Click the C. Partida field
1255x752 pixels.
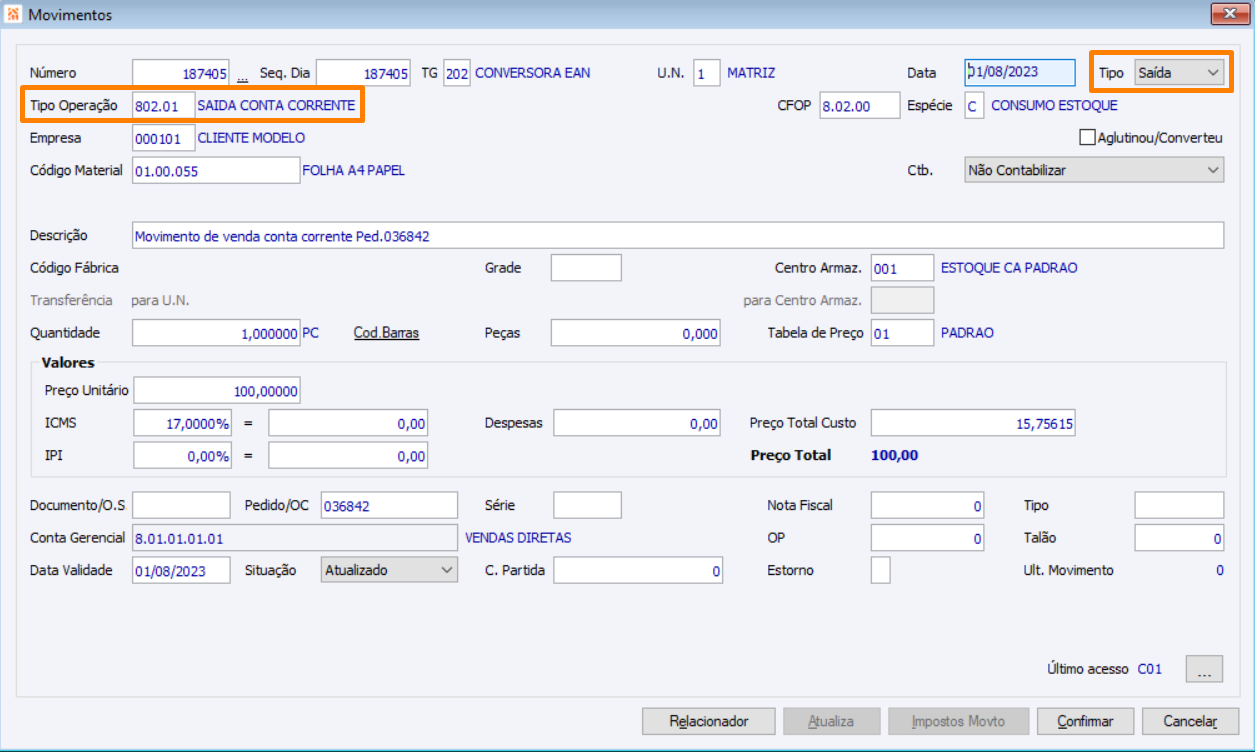coord(638,570)
